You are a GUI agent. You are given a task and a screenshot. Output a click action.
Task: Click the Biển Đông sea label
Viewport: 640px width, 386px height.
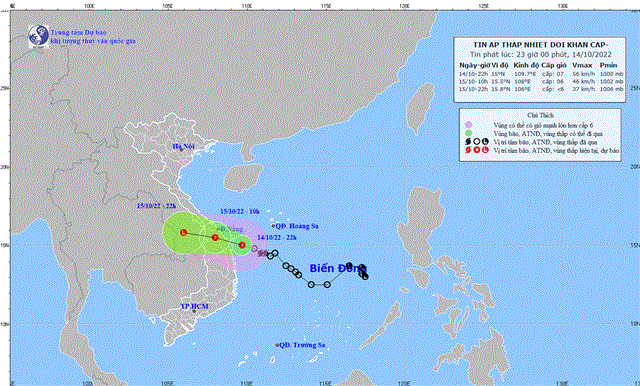[x=333, y=268]
